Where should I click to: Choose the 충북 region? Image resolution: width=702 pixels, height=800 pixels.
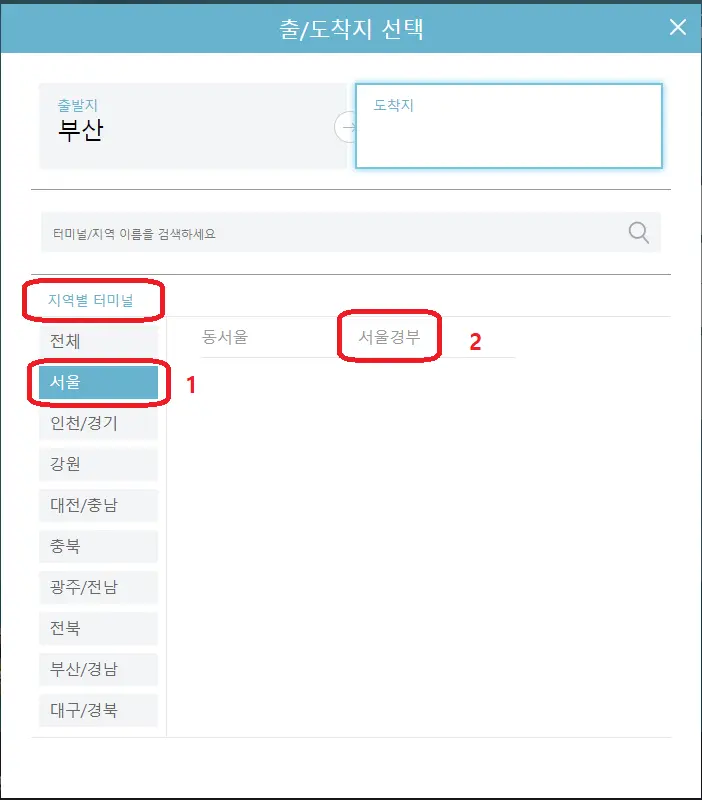tap(98, 546)
